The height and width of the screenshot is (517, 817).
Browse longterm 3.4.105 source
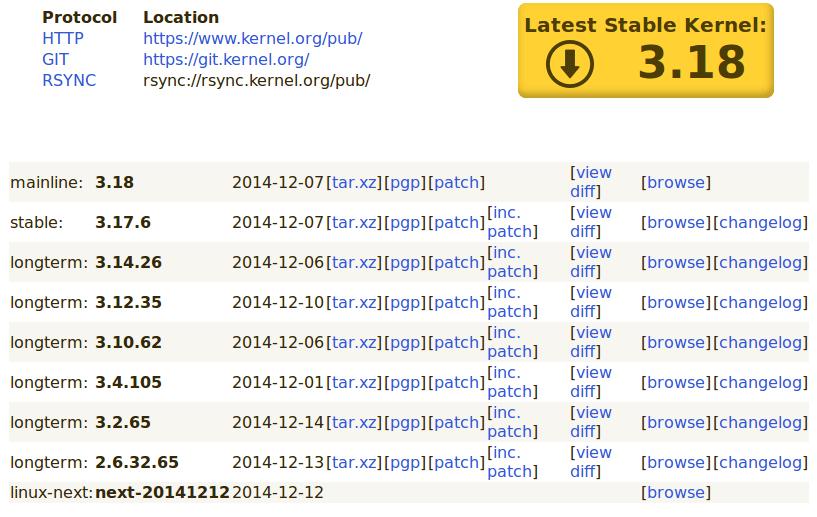[676, 383]
